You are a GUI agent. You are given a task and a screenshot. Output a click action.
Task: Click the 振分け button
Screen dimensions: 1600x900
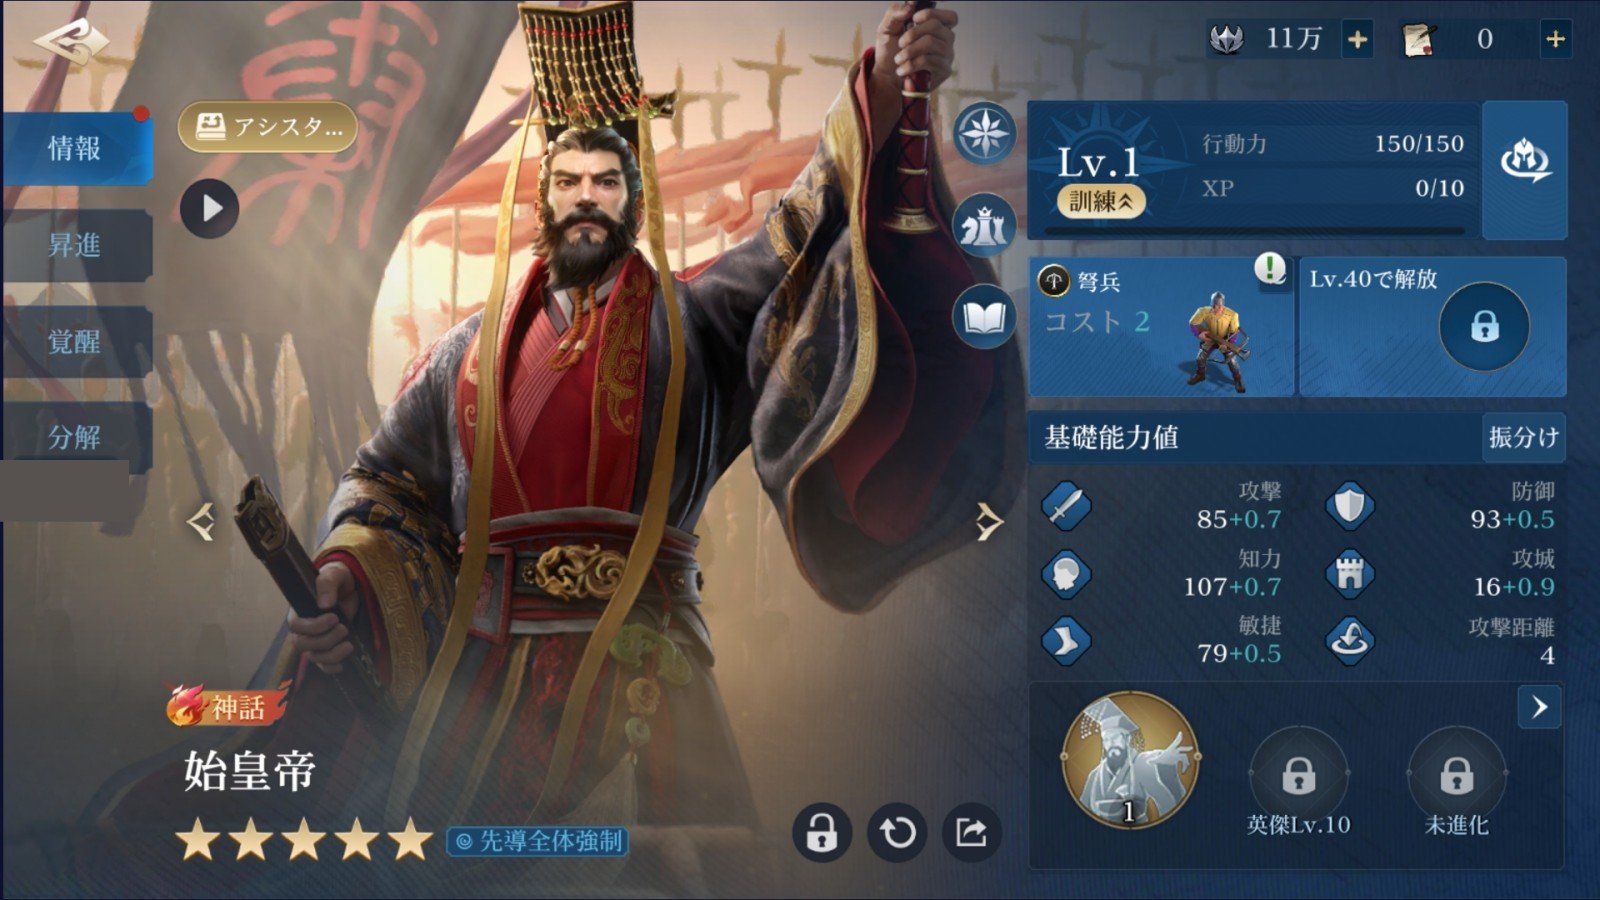click(x=1523, y=437)
